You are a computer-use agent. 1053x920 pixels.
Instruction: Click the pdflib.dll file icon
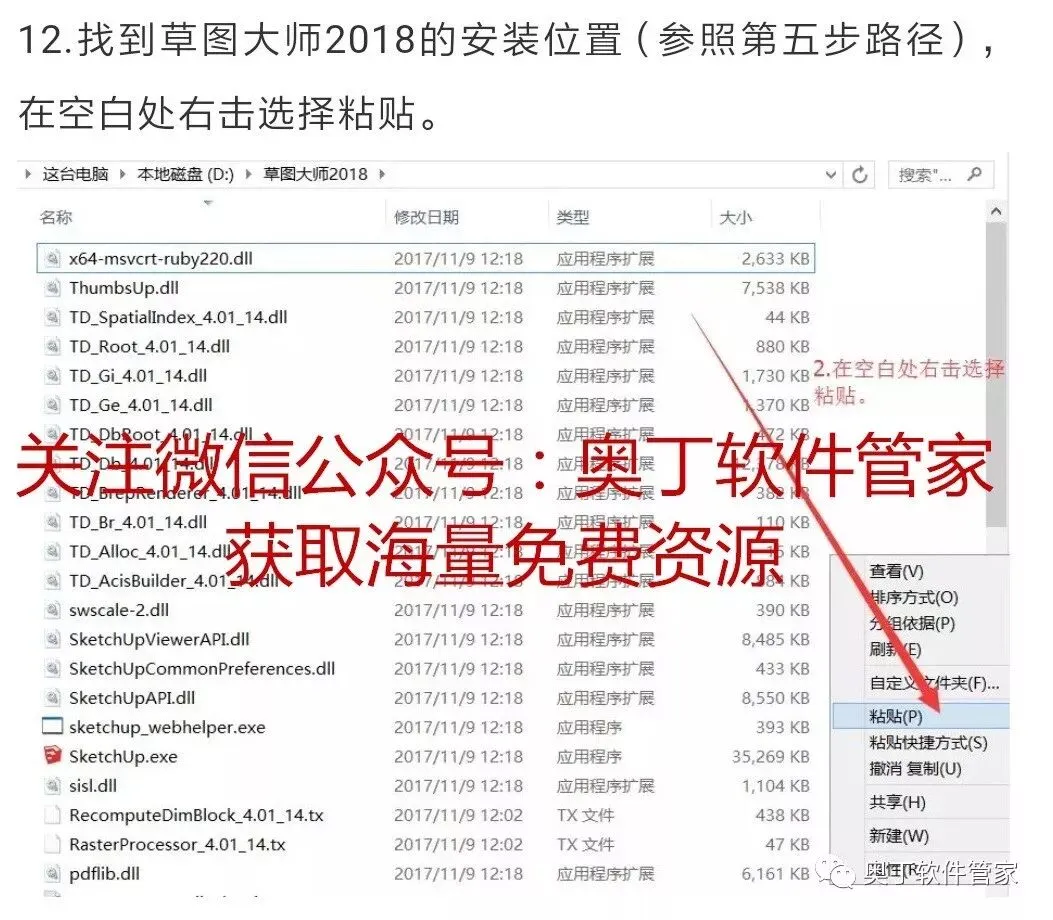tap(52, 874)
